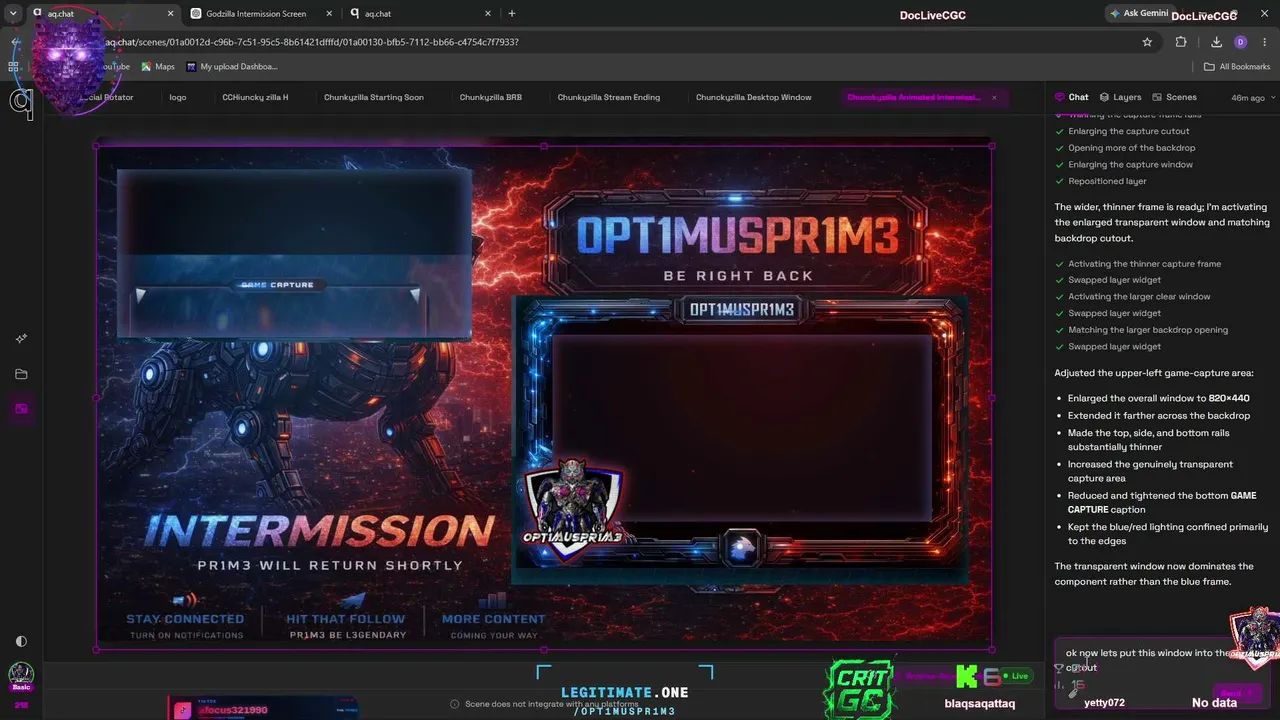
Task: Open the Chunckyzilla Desktop Window scene tab
Action: click(x=754, y=97)
